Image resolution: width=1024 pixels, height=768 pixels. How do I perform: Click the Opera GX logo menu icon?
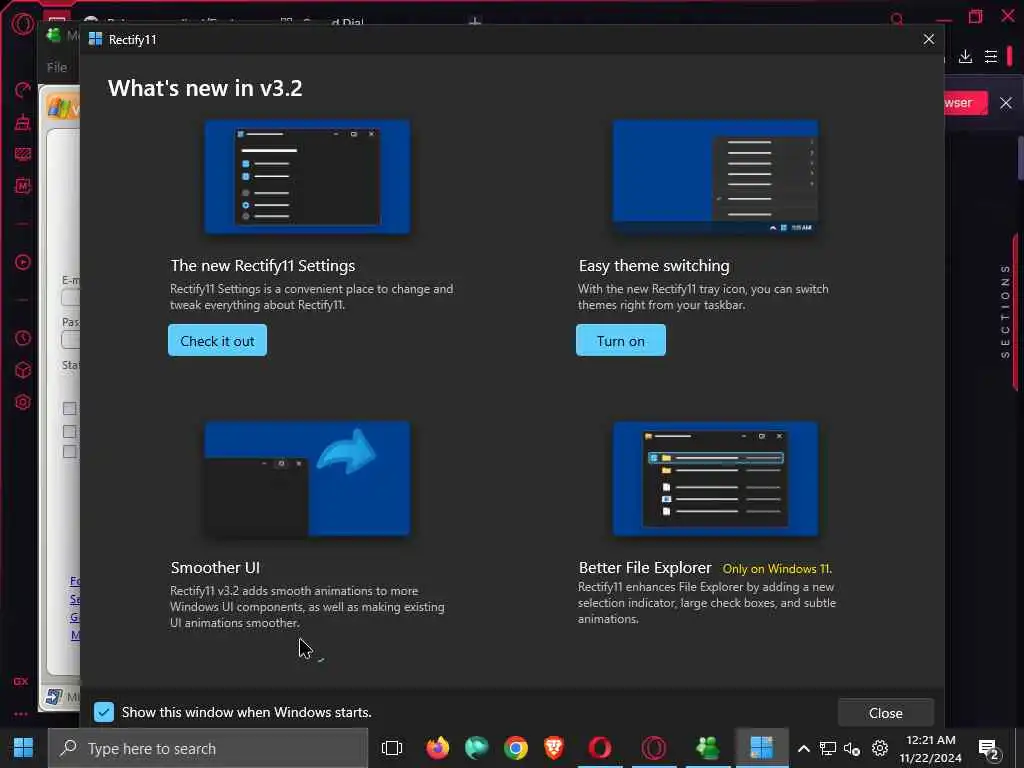coord(22,24)
